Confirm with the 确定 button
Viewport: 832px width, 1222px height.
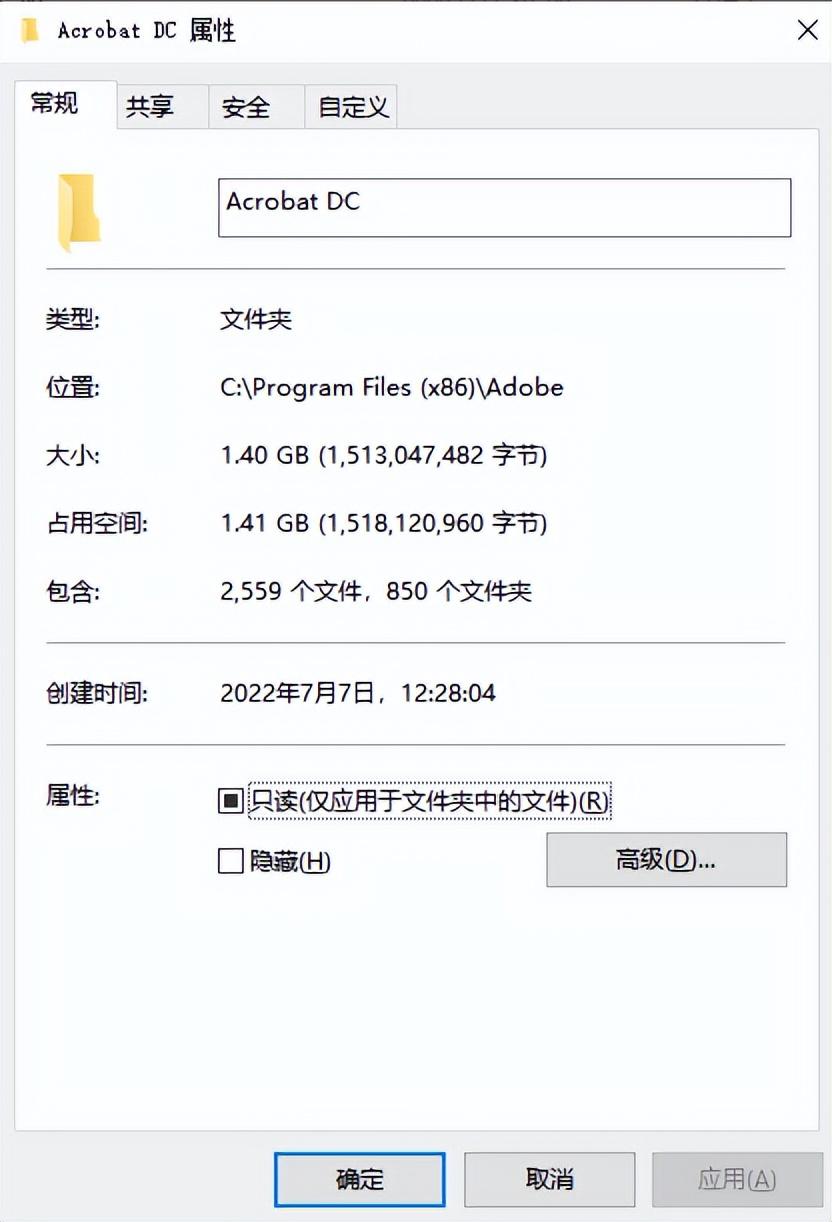(360, 1180)
